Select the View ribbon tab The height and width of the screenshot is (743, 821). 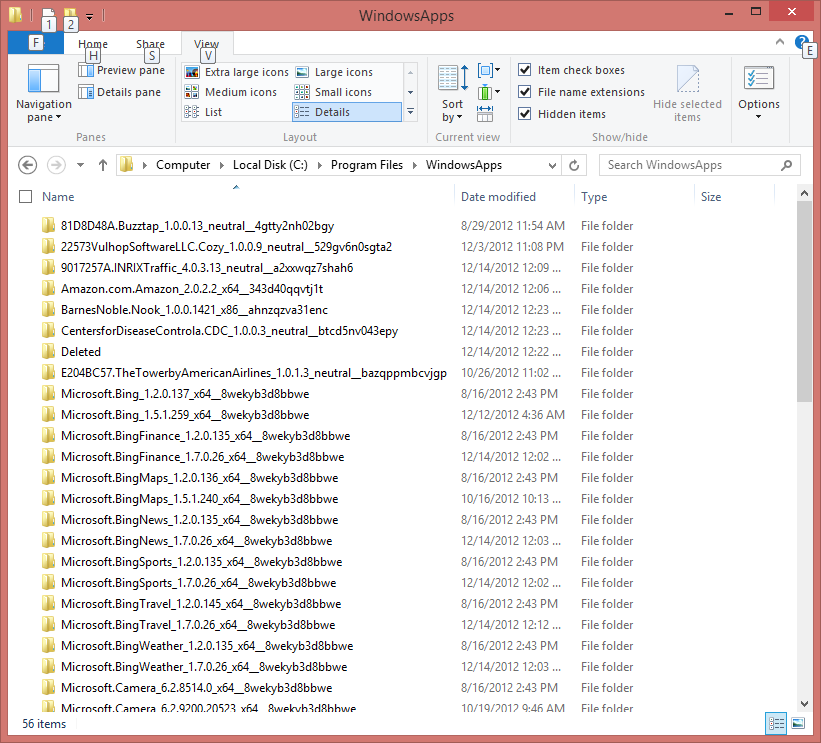pyautogui.click(x=207, y=44)
